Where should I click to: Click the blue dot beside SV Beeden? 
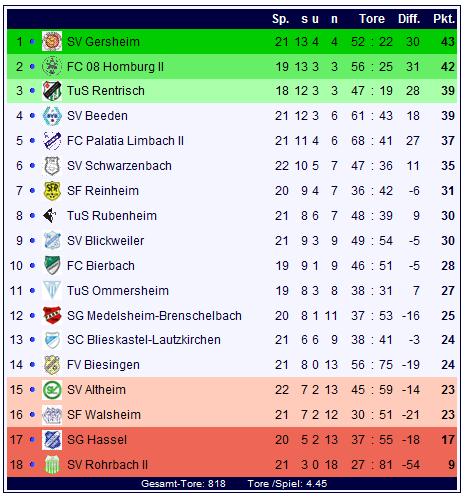(x=32, y=116)
